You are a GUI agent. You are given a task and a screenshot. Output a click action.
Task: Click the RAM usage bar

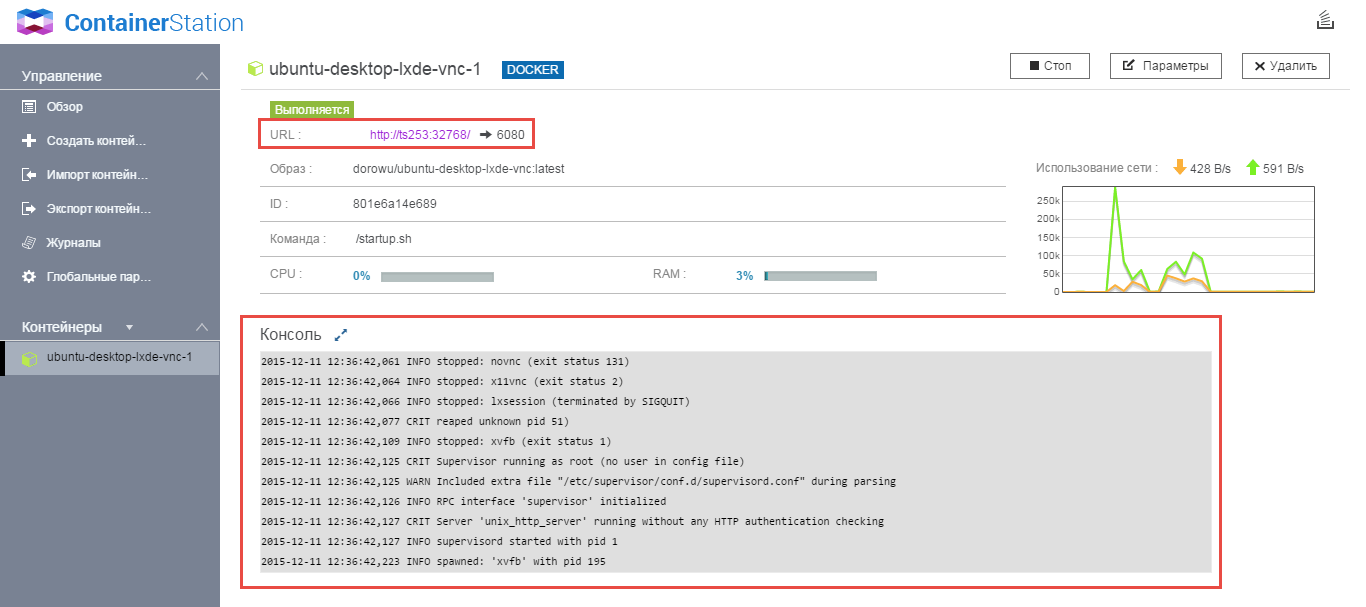point(820,276)
